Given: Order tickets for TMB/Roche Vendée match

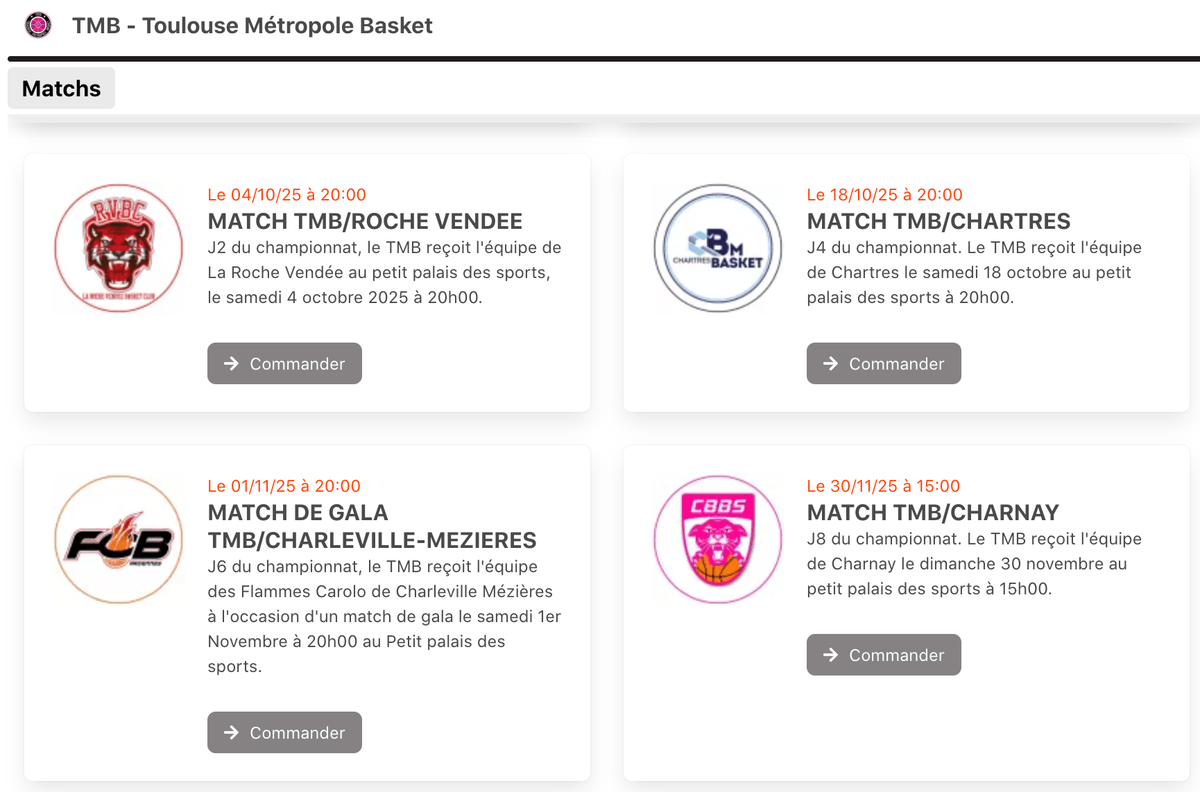Looking at the screenshot, I should coord(285,364).
